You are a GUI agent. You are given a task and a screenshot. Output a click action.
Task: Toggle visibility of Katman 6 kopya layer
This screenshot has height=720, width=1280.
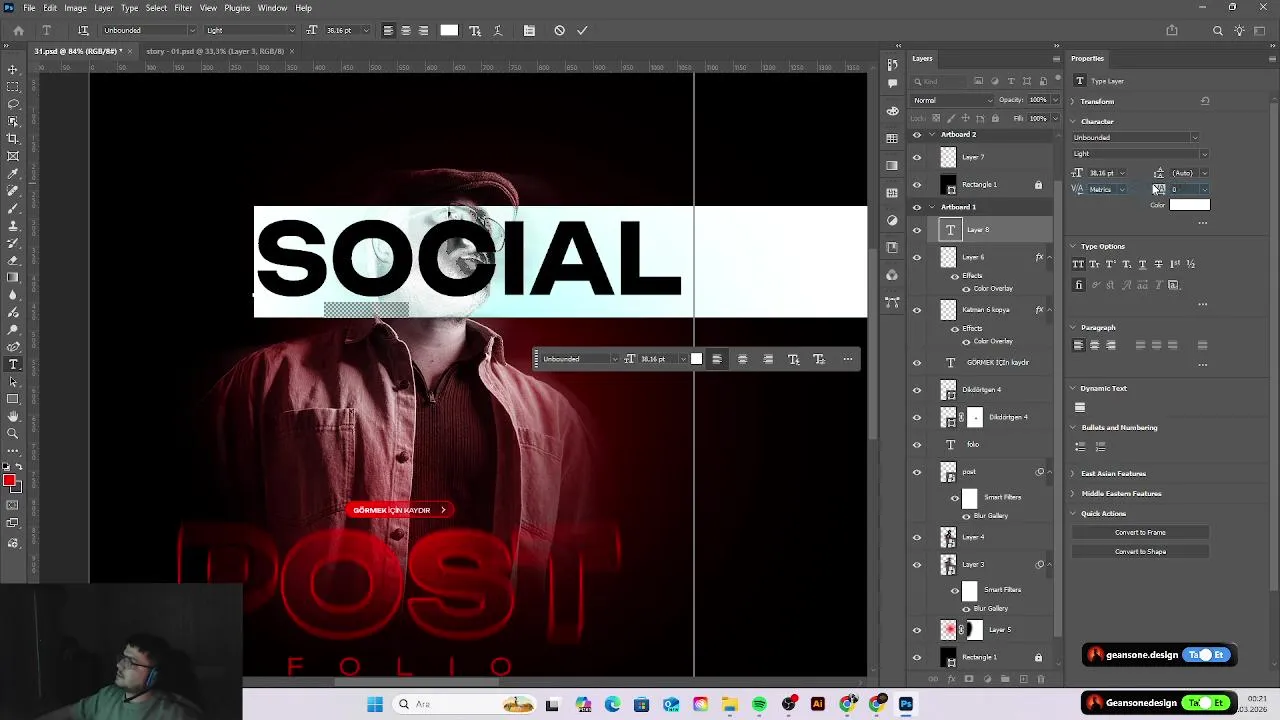[917, 310]
